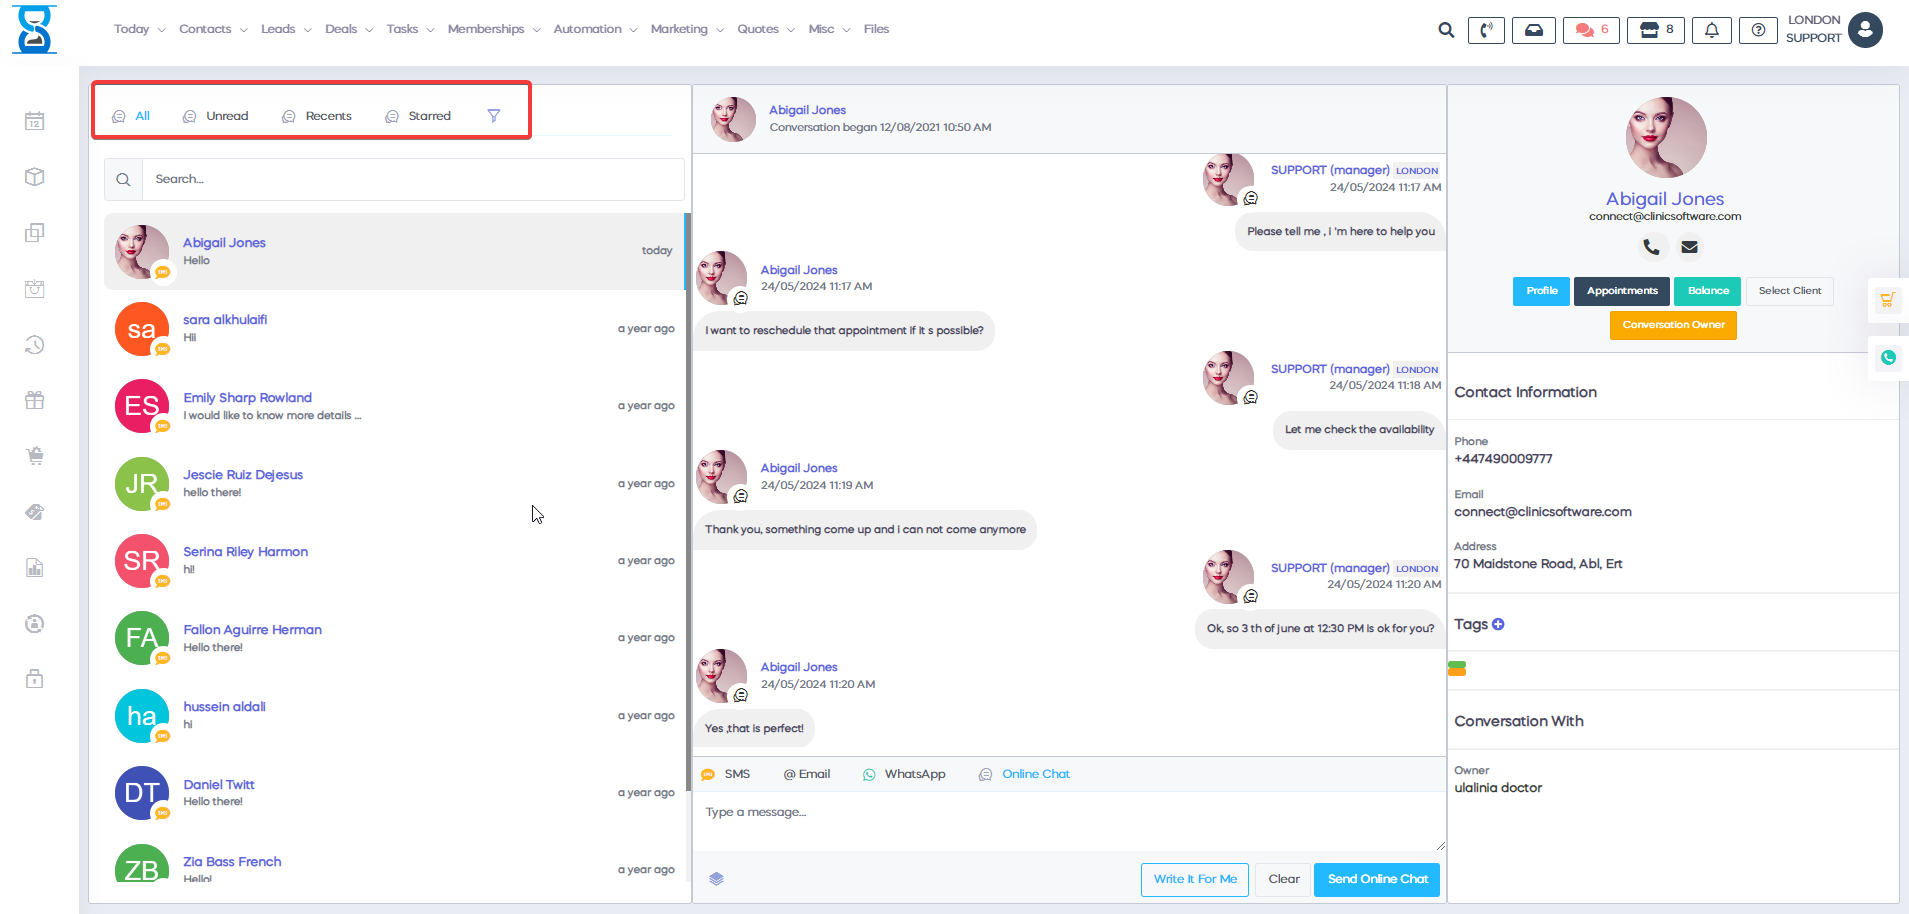Click the phone call icon in top bar
Image resolution: width=1909 pixels, height=914 pixels.
coord(1486,30)
